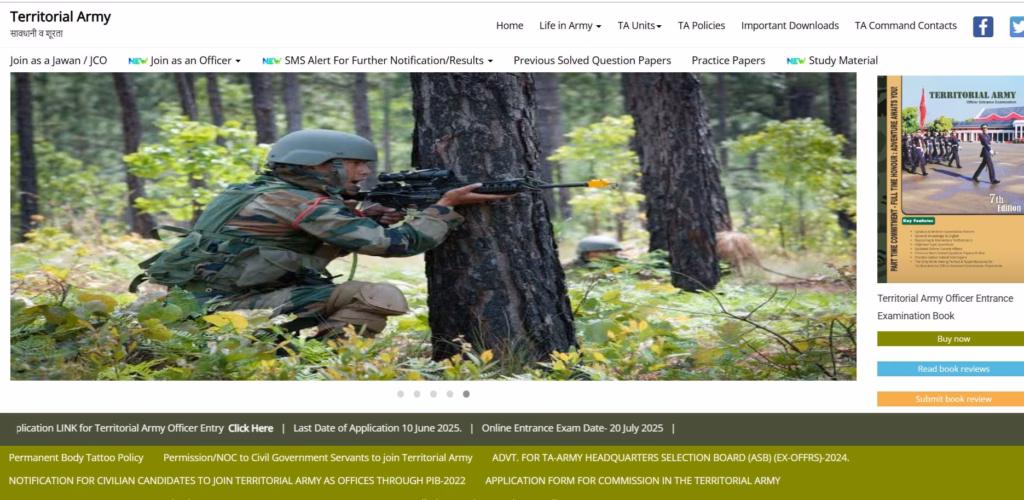The width and height of the screenshot is (1024, 500).
Task: Click 'Online Entrance Exam Date- 20 July 2025' text
Action: click(572, 428)
